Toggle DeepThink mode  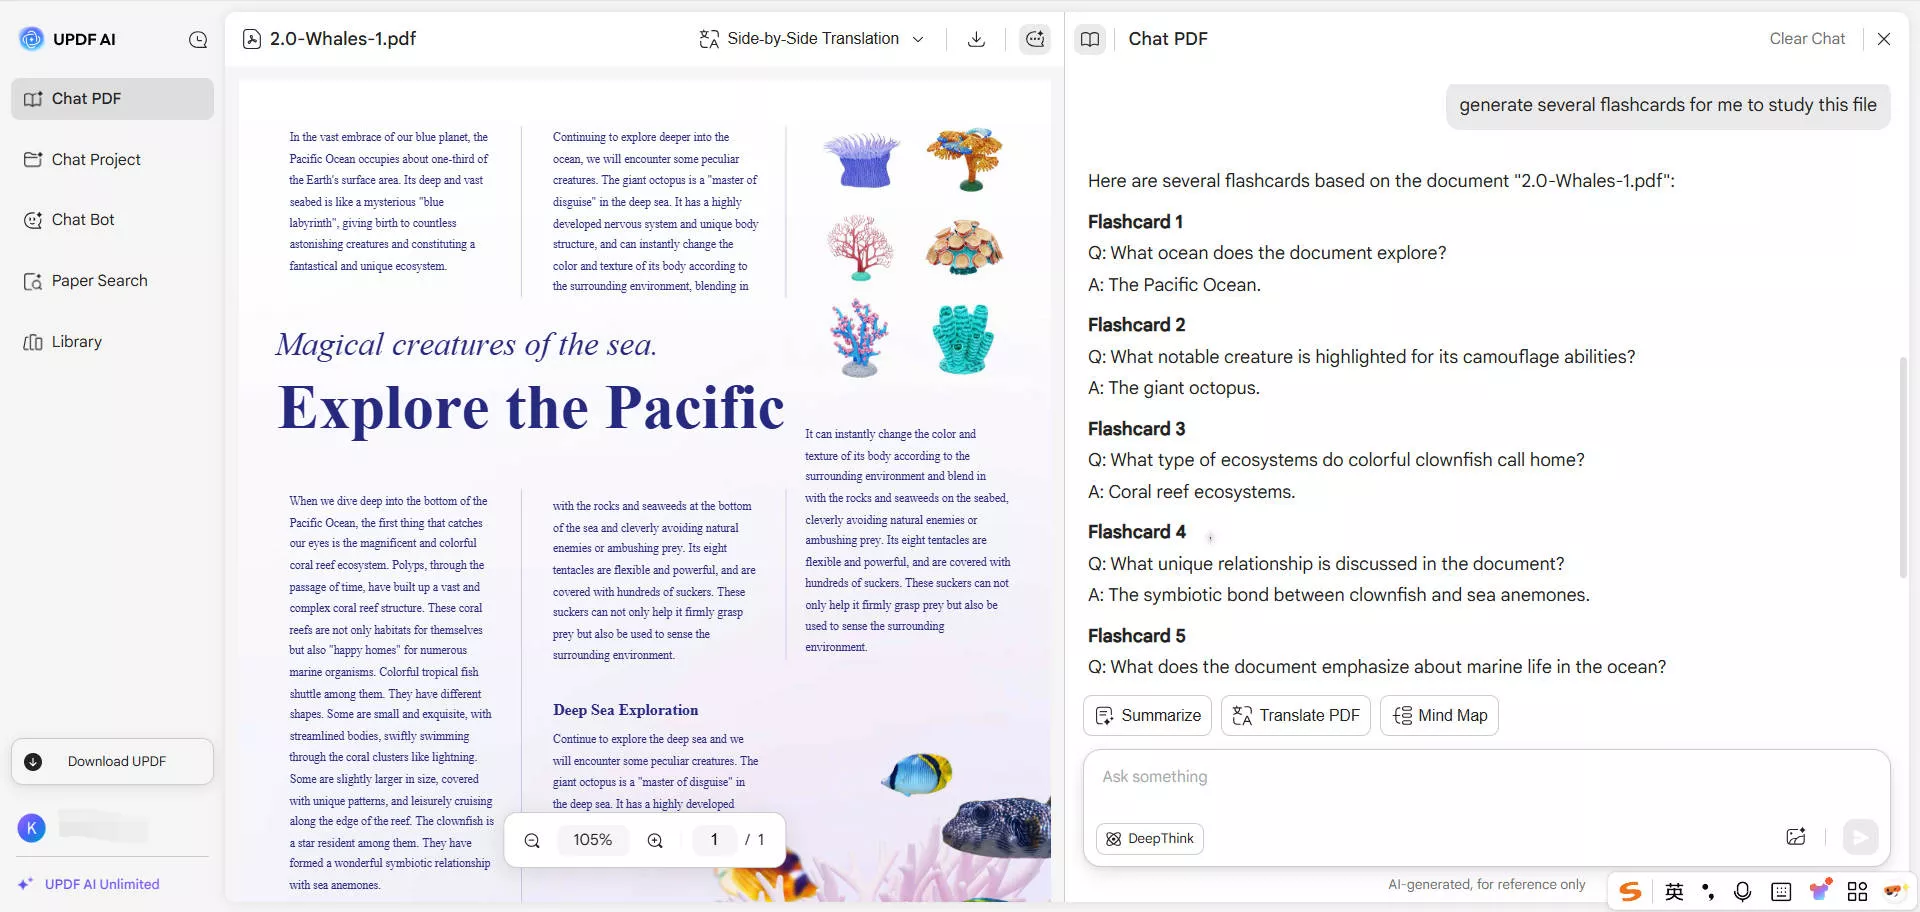tap(1150, 839)
